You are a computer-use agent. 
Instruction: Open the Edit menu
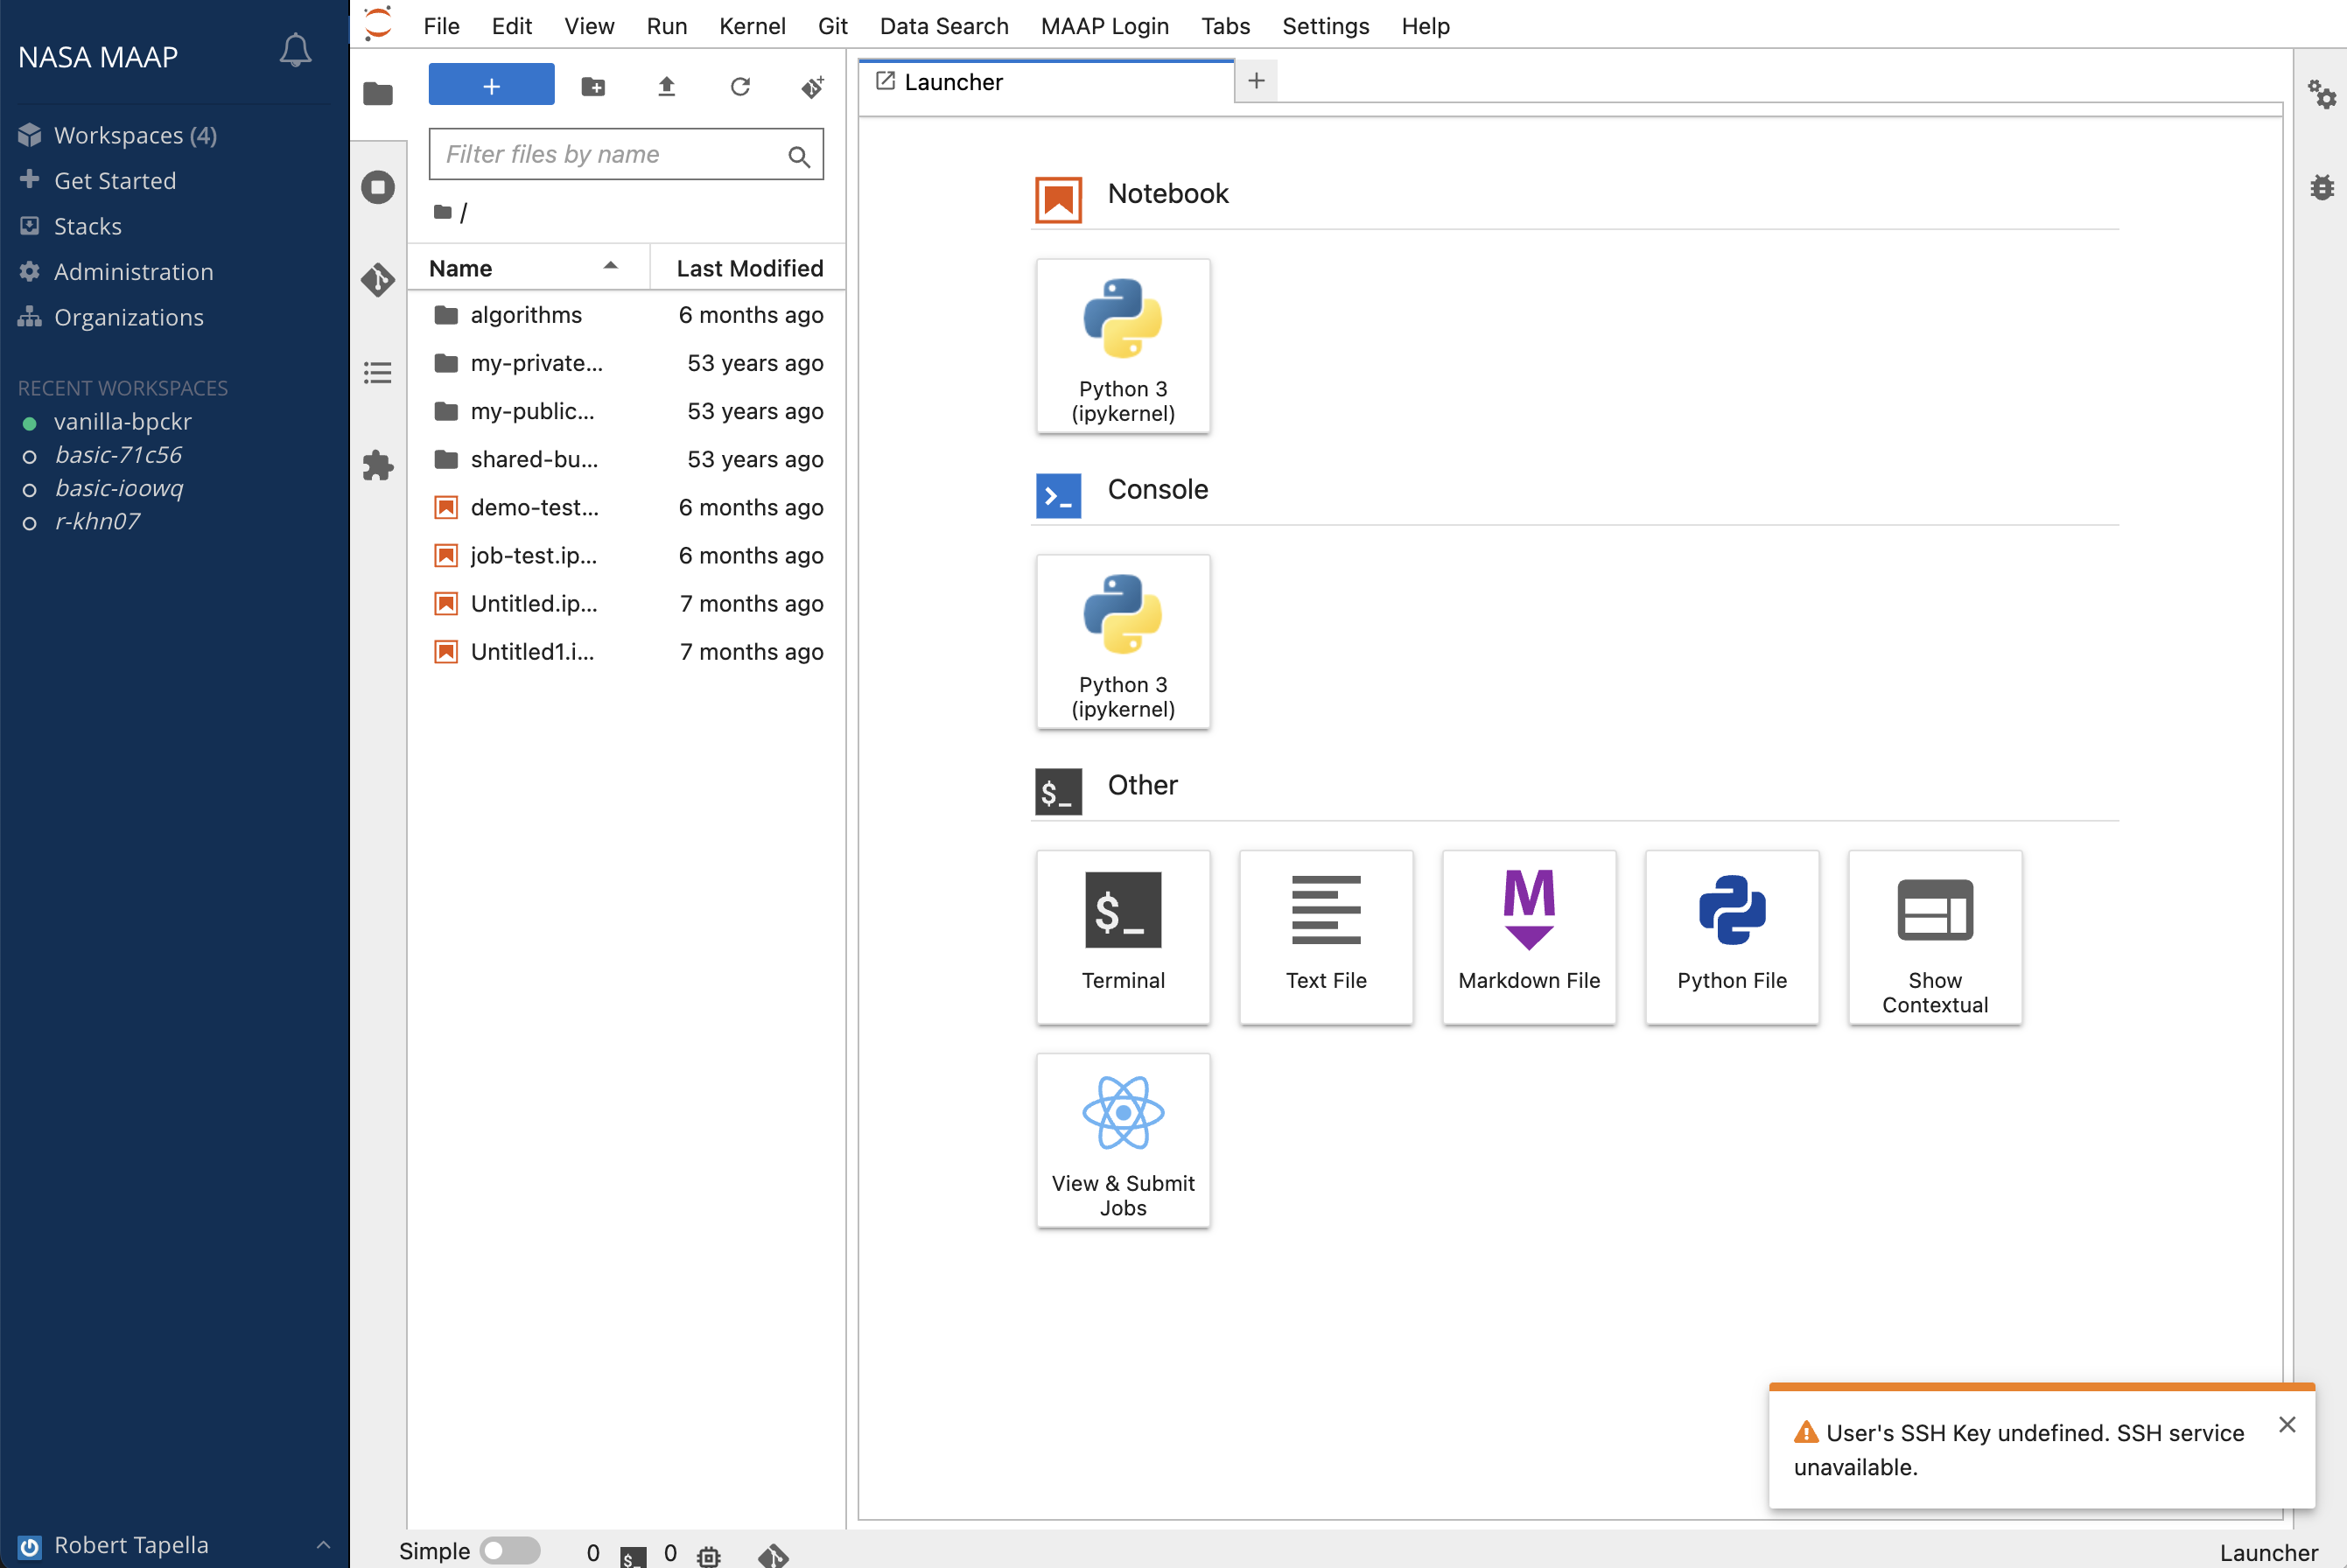(511, 26)
